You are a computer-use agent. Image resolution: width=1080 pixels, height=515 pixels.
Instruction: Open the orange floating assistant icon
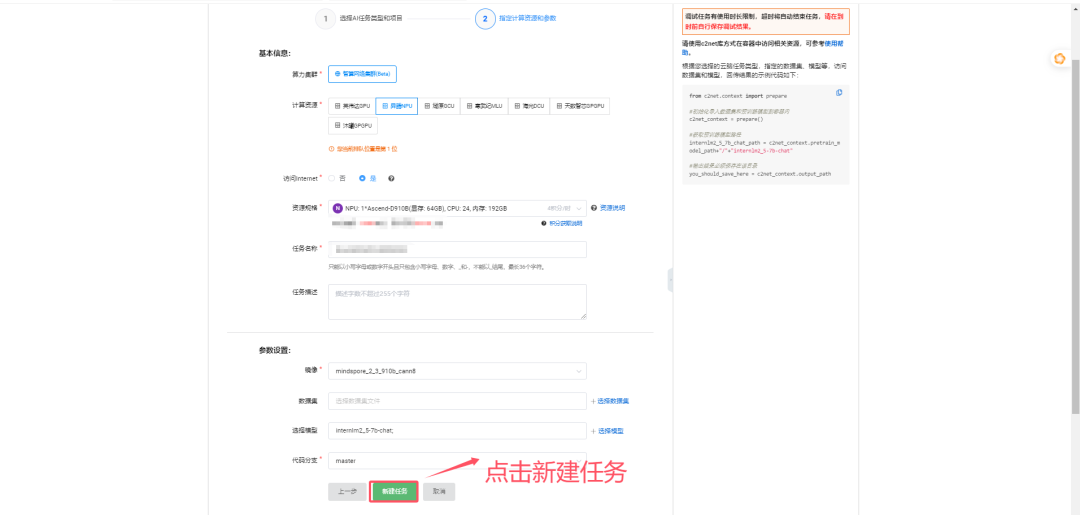(1059, 59)
